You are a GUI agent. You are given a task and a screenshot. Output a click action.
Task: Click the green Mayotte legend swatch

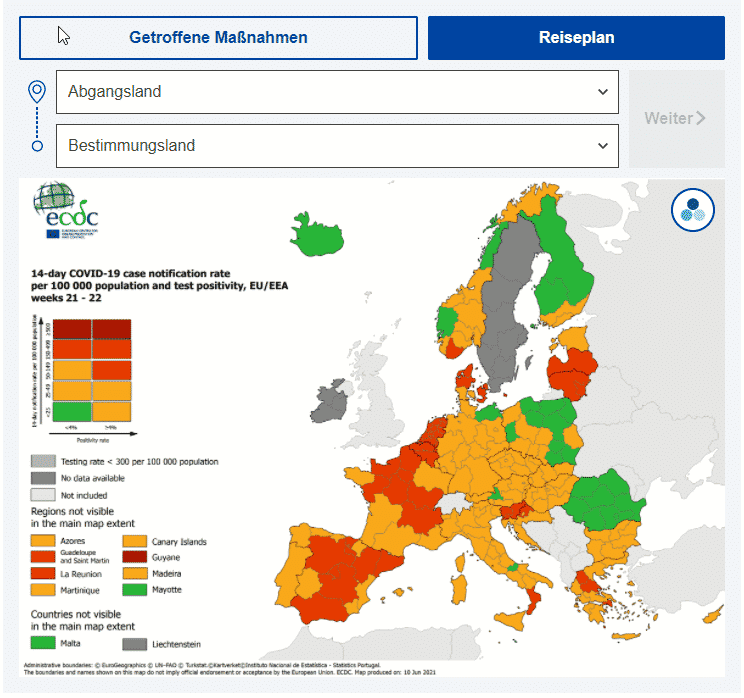pyautogui.click(x=136, y=590)
